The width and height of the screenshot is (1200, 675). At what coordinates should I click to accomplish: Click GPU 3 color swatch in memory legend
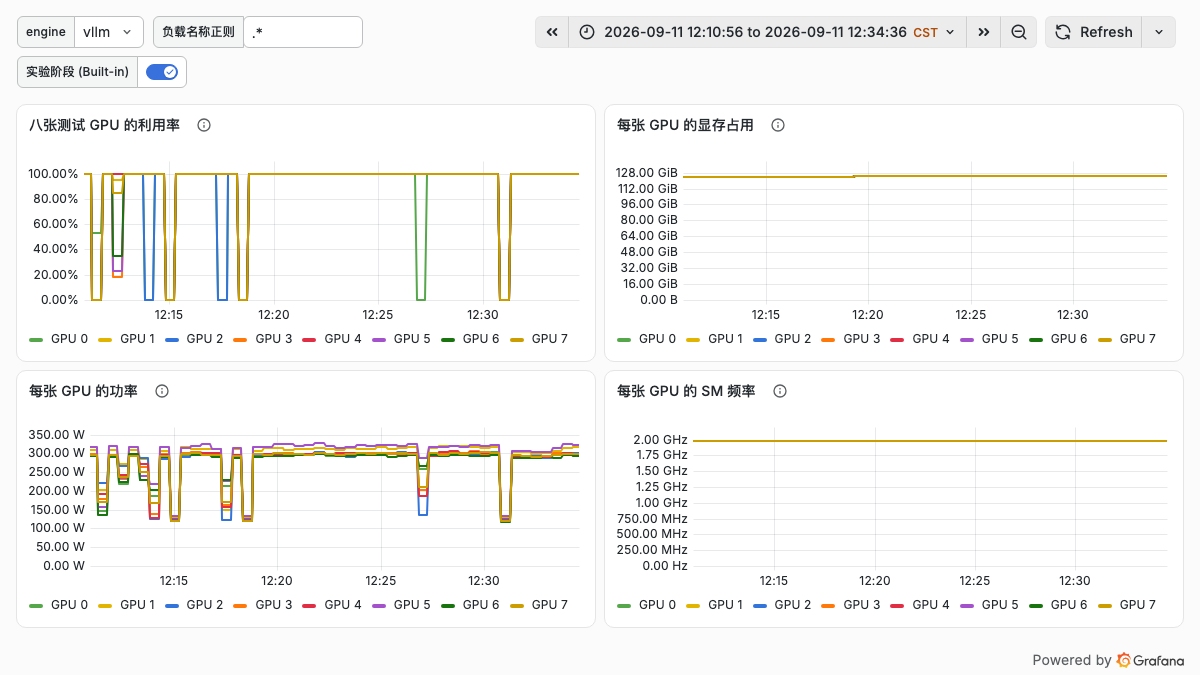(x=829, y=339)
